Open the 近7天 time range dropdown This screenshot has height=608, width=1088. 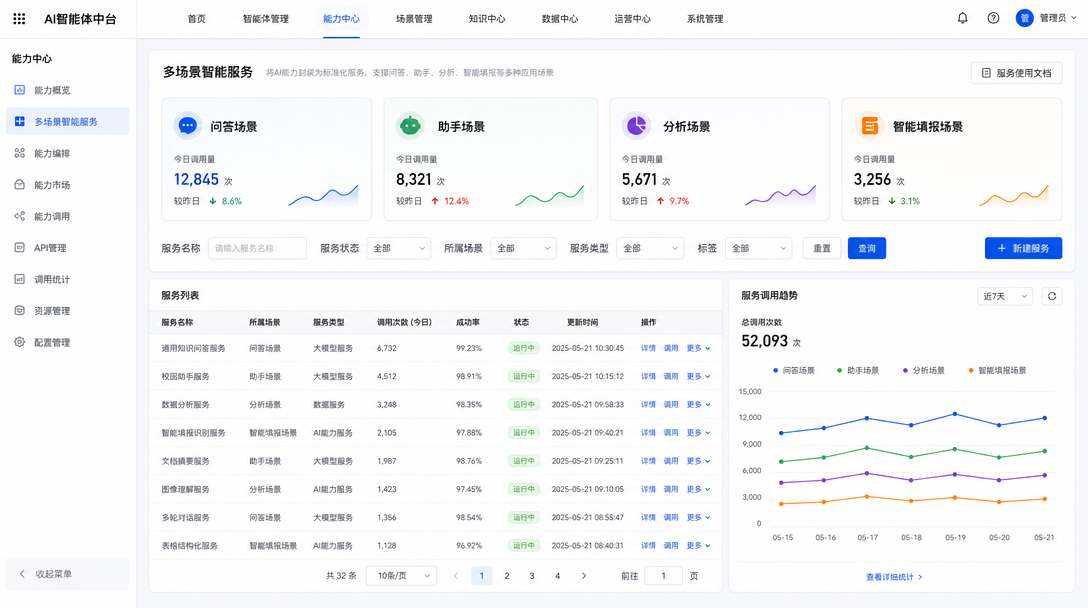pyautogui.click(x=1005, y=296)
